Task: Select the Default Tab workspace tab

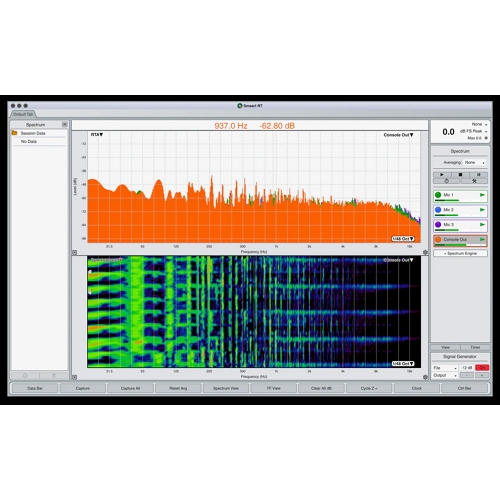Action: pyautogui.click(x=23, y=114)
